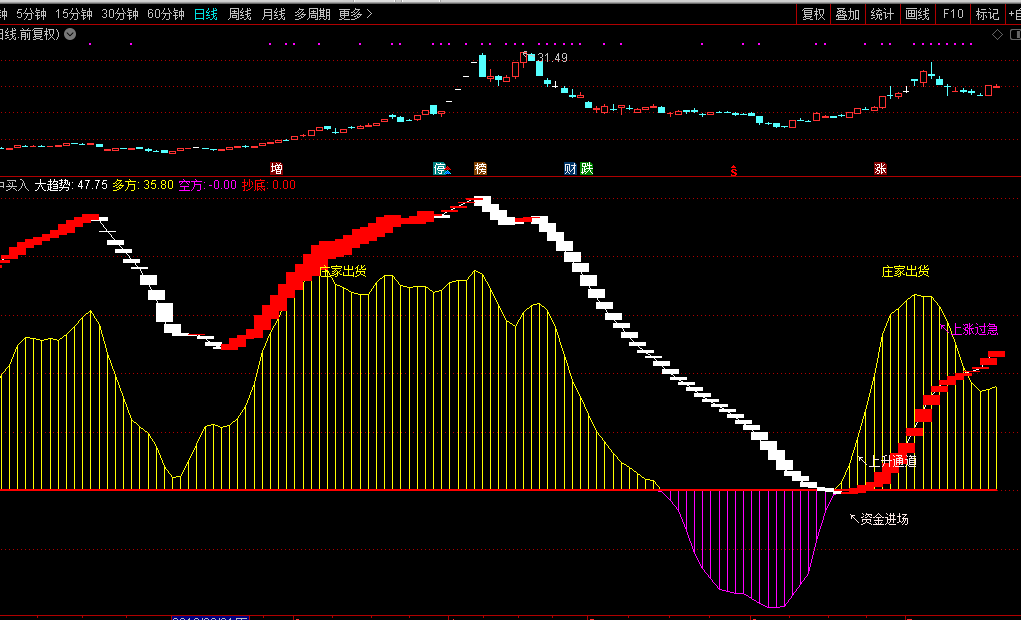Open the 更多 periods expander
Viewport: 1021px width, 620px height.
coord(355,14)
